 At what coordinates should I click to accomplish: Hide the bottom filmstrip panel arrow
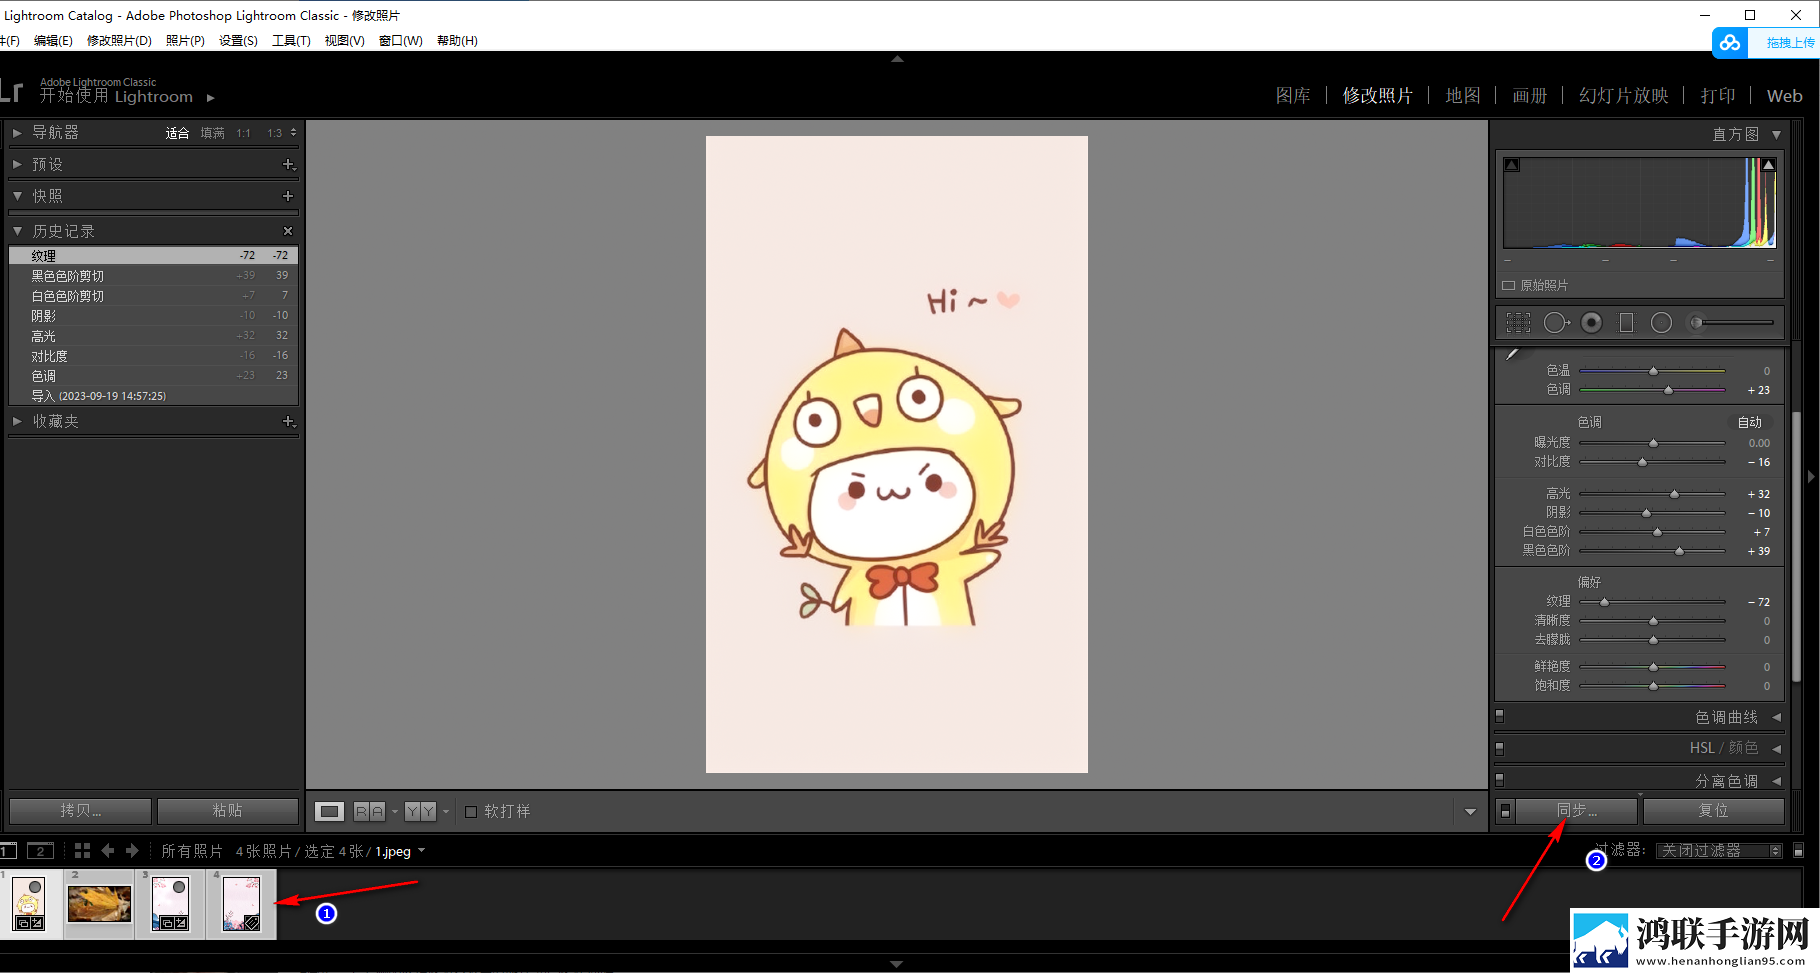[897, 964]
